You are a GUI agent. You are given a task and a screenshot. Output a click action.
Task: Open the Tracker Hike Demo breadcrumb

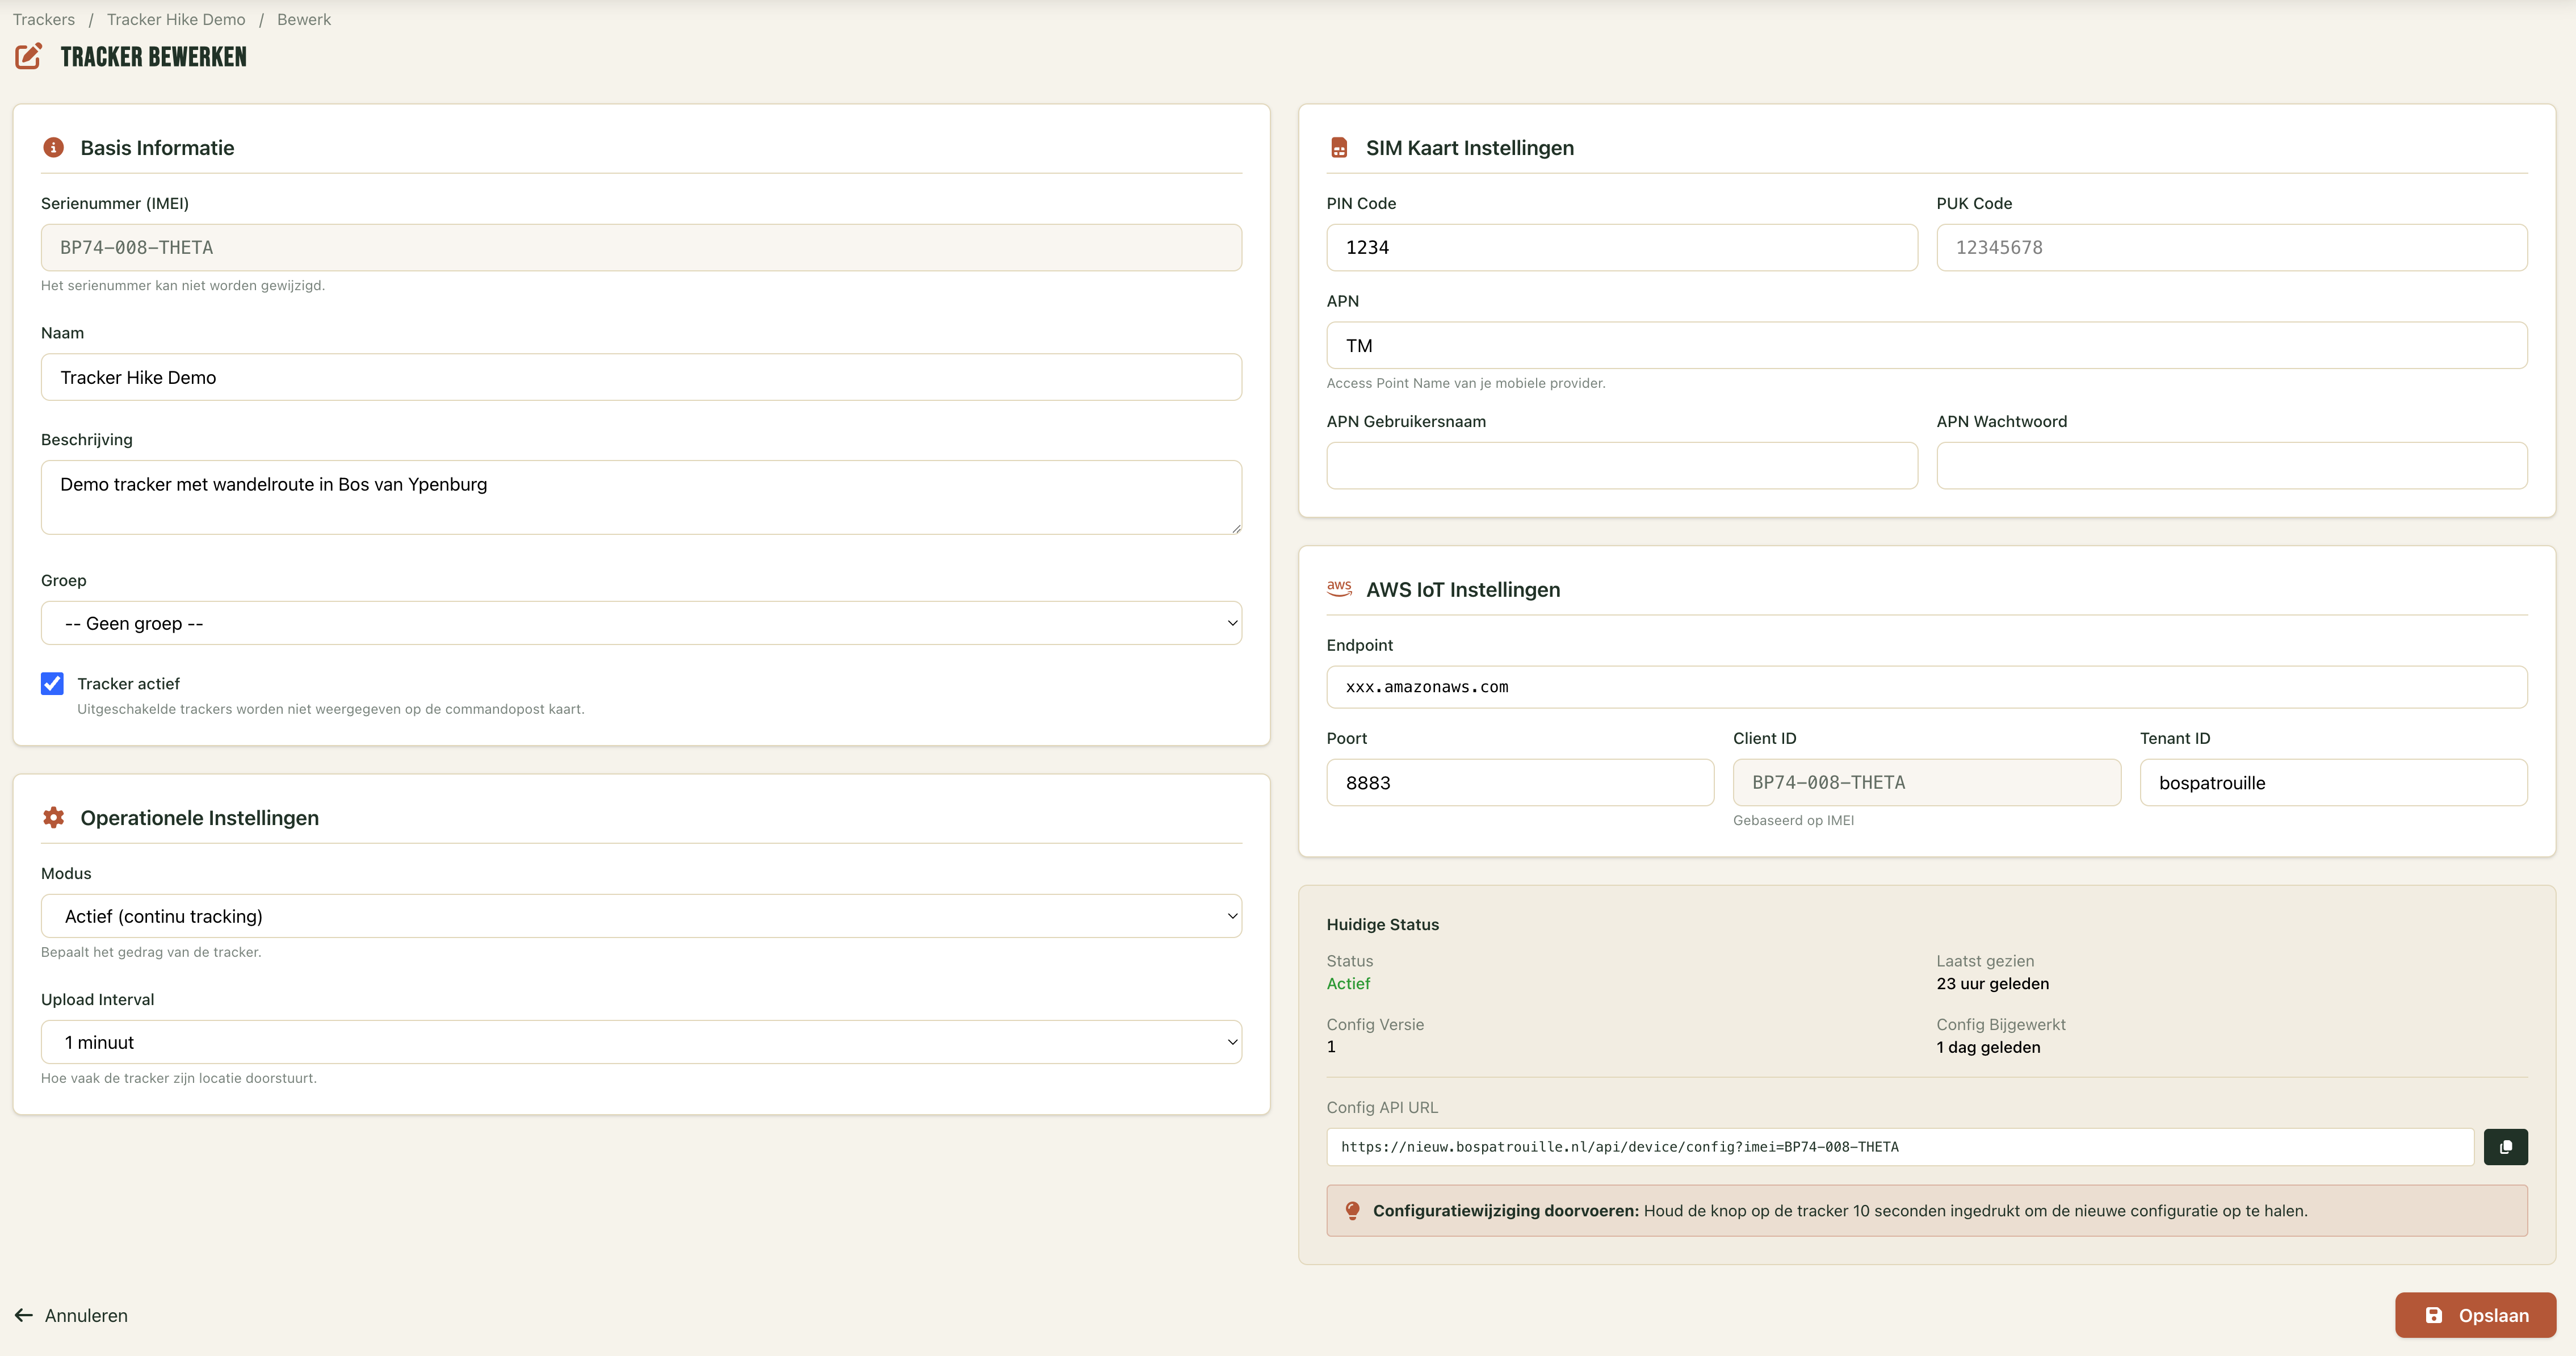pyautogui.click(x=176, y=19)
